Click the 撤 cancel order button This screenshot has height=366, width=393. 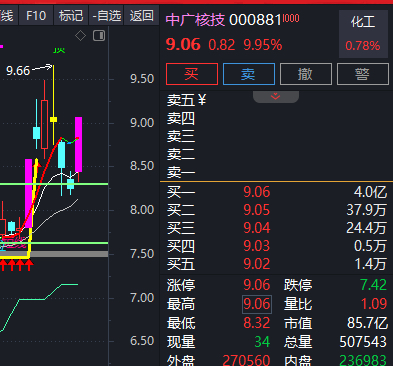306,74
